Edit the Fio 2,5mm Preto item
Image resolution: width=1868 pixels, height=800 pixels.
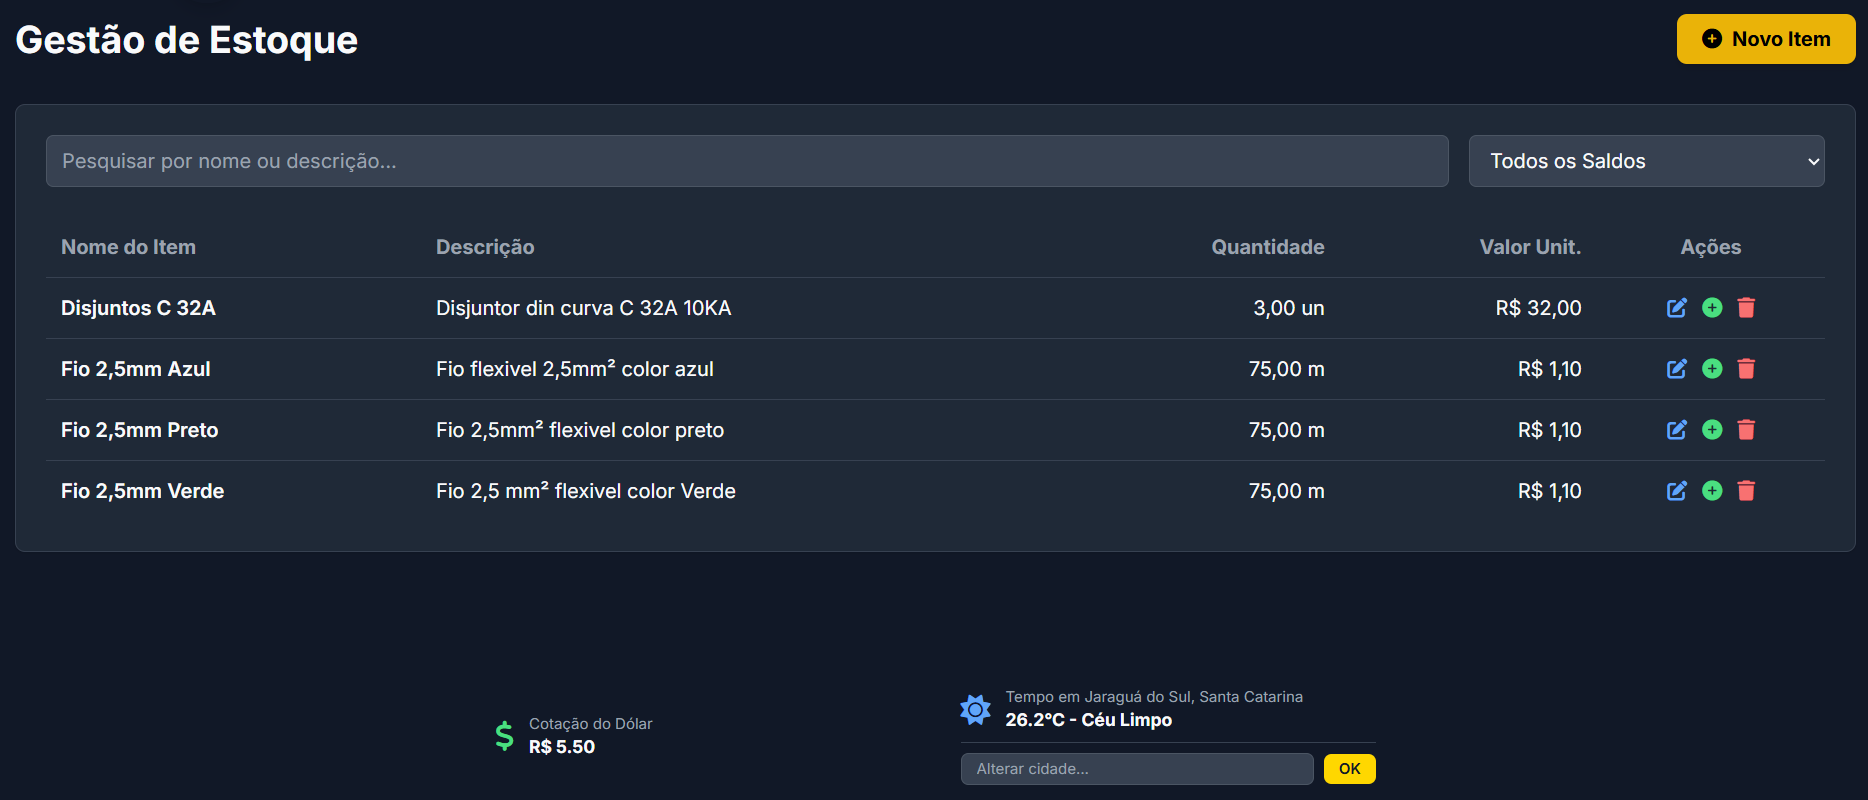[1677, 430]
